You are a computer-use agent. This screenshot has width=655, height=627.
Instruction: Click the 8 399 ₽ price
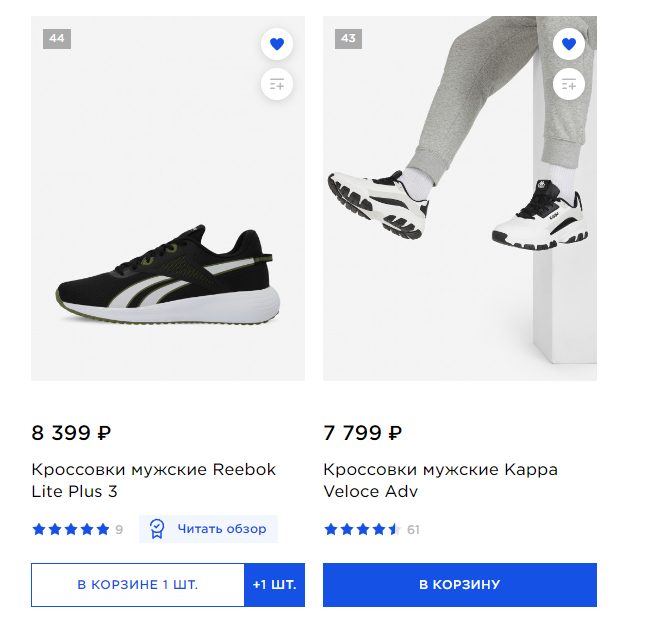71,433
